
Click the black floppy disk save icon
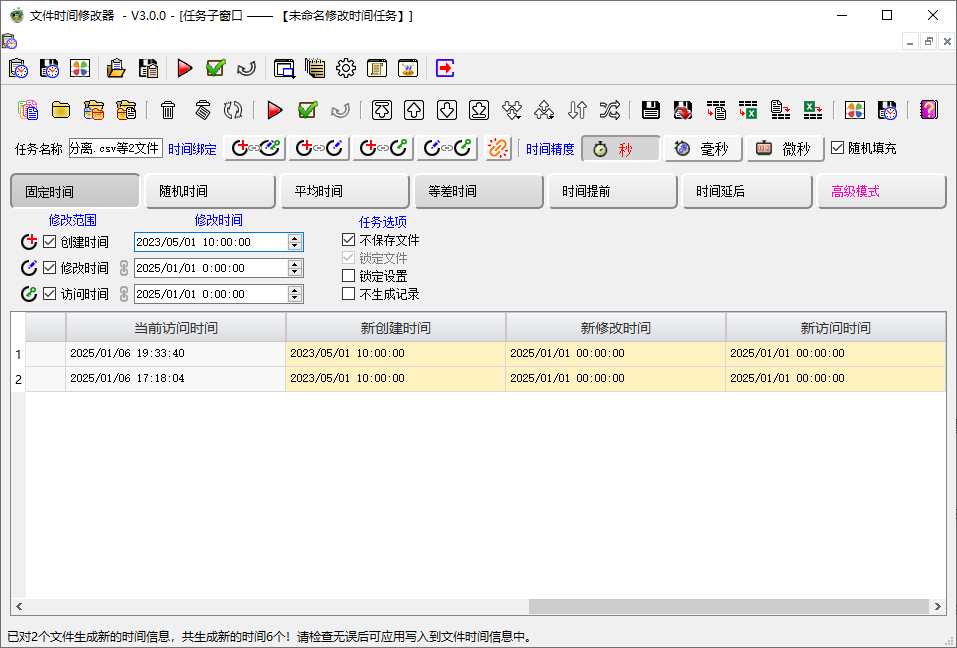651,110
